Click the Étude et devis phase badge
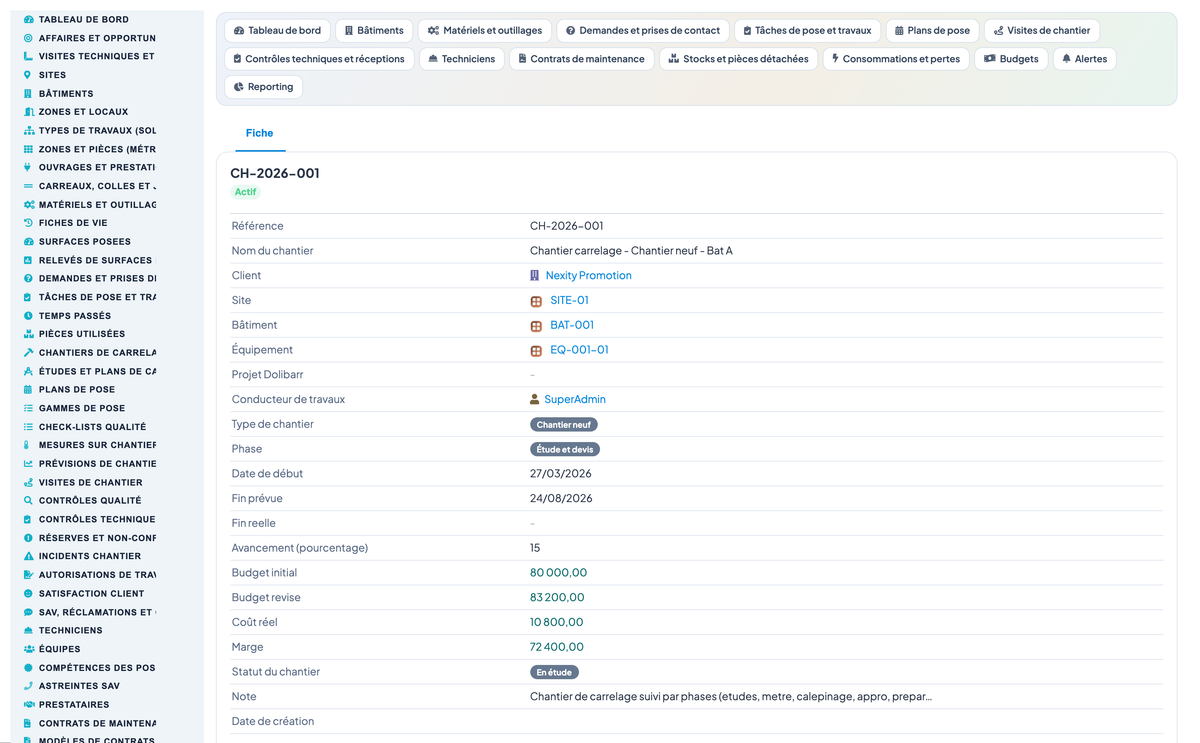Image resolution: width=1200 pixels, height=743 pixels. pyautogui.click(x=565, y=450)
